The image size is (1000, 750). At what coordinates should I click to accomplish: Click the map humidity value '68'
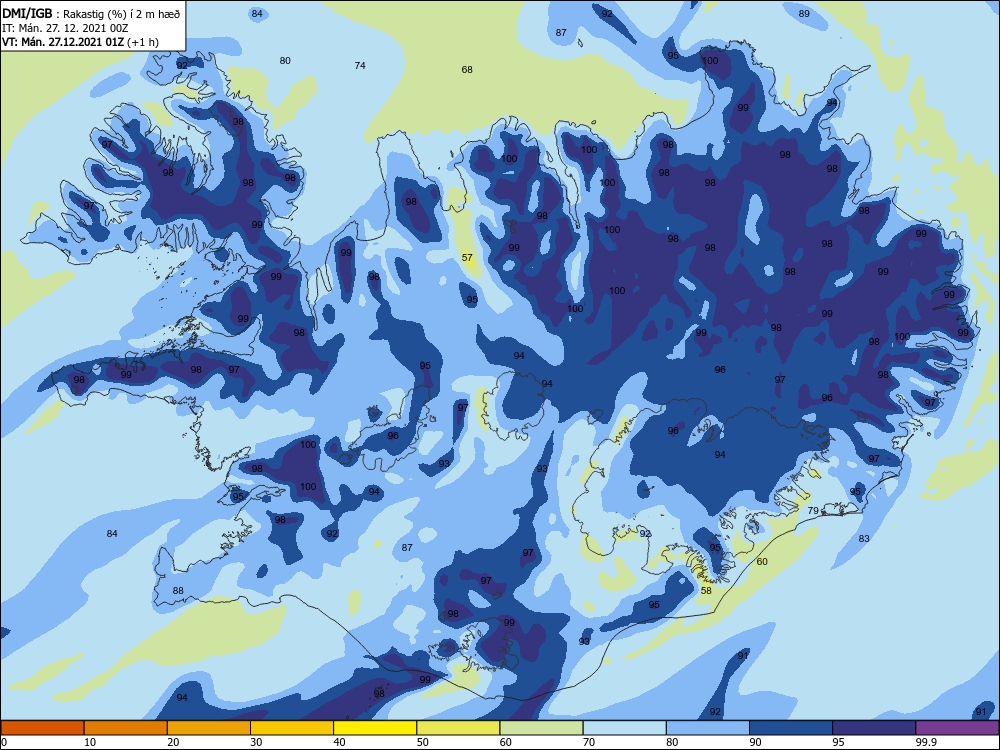click(x=467, y=70)
